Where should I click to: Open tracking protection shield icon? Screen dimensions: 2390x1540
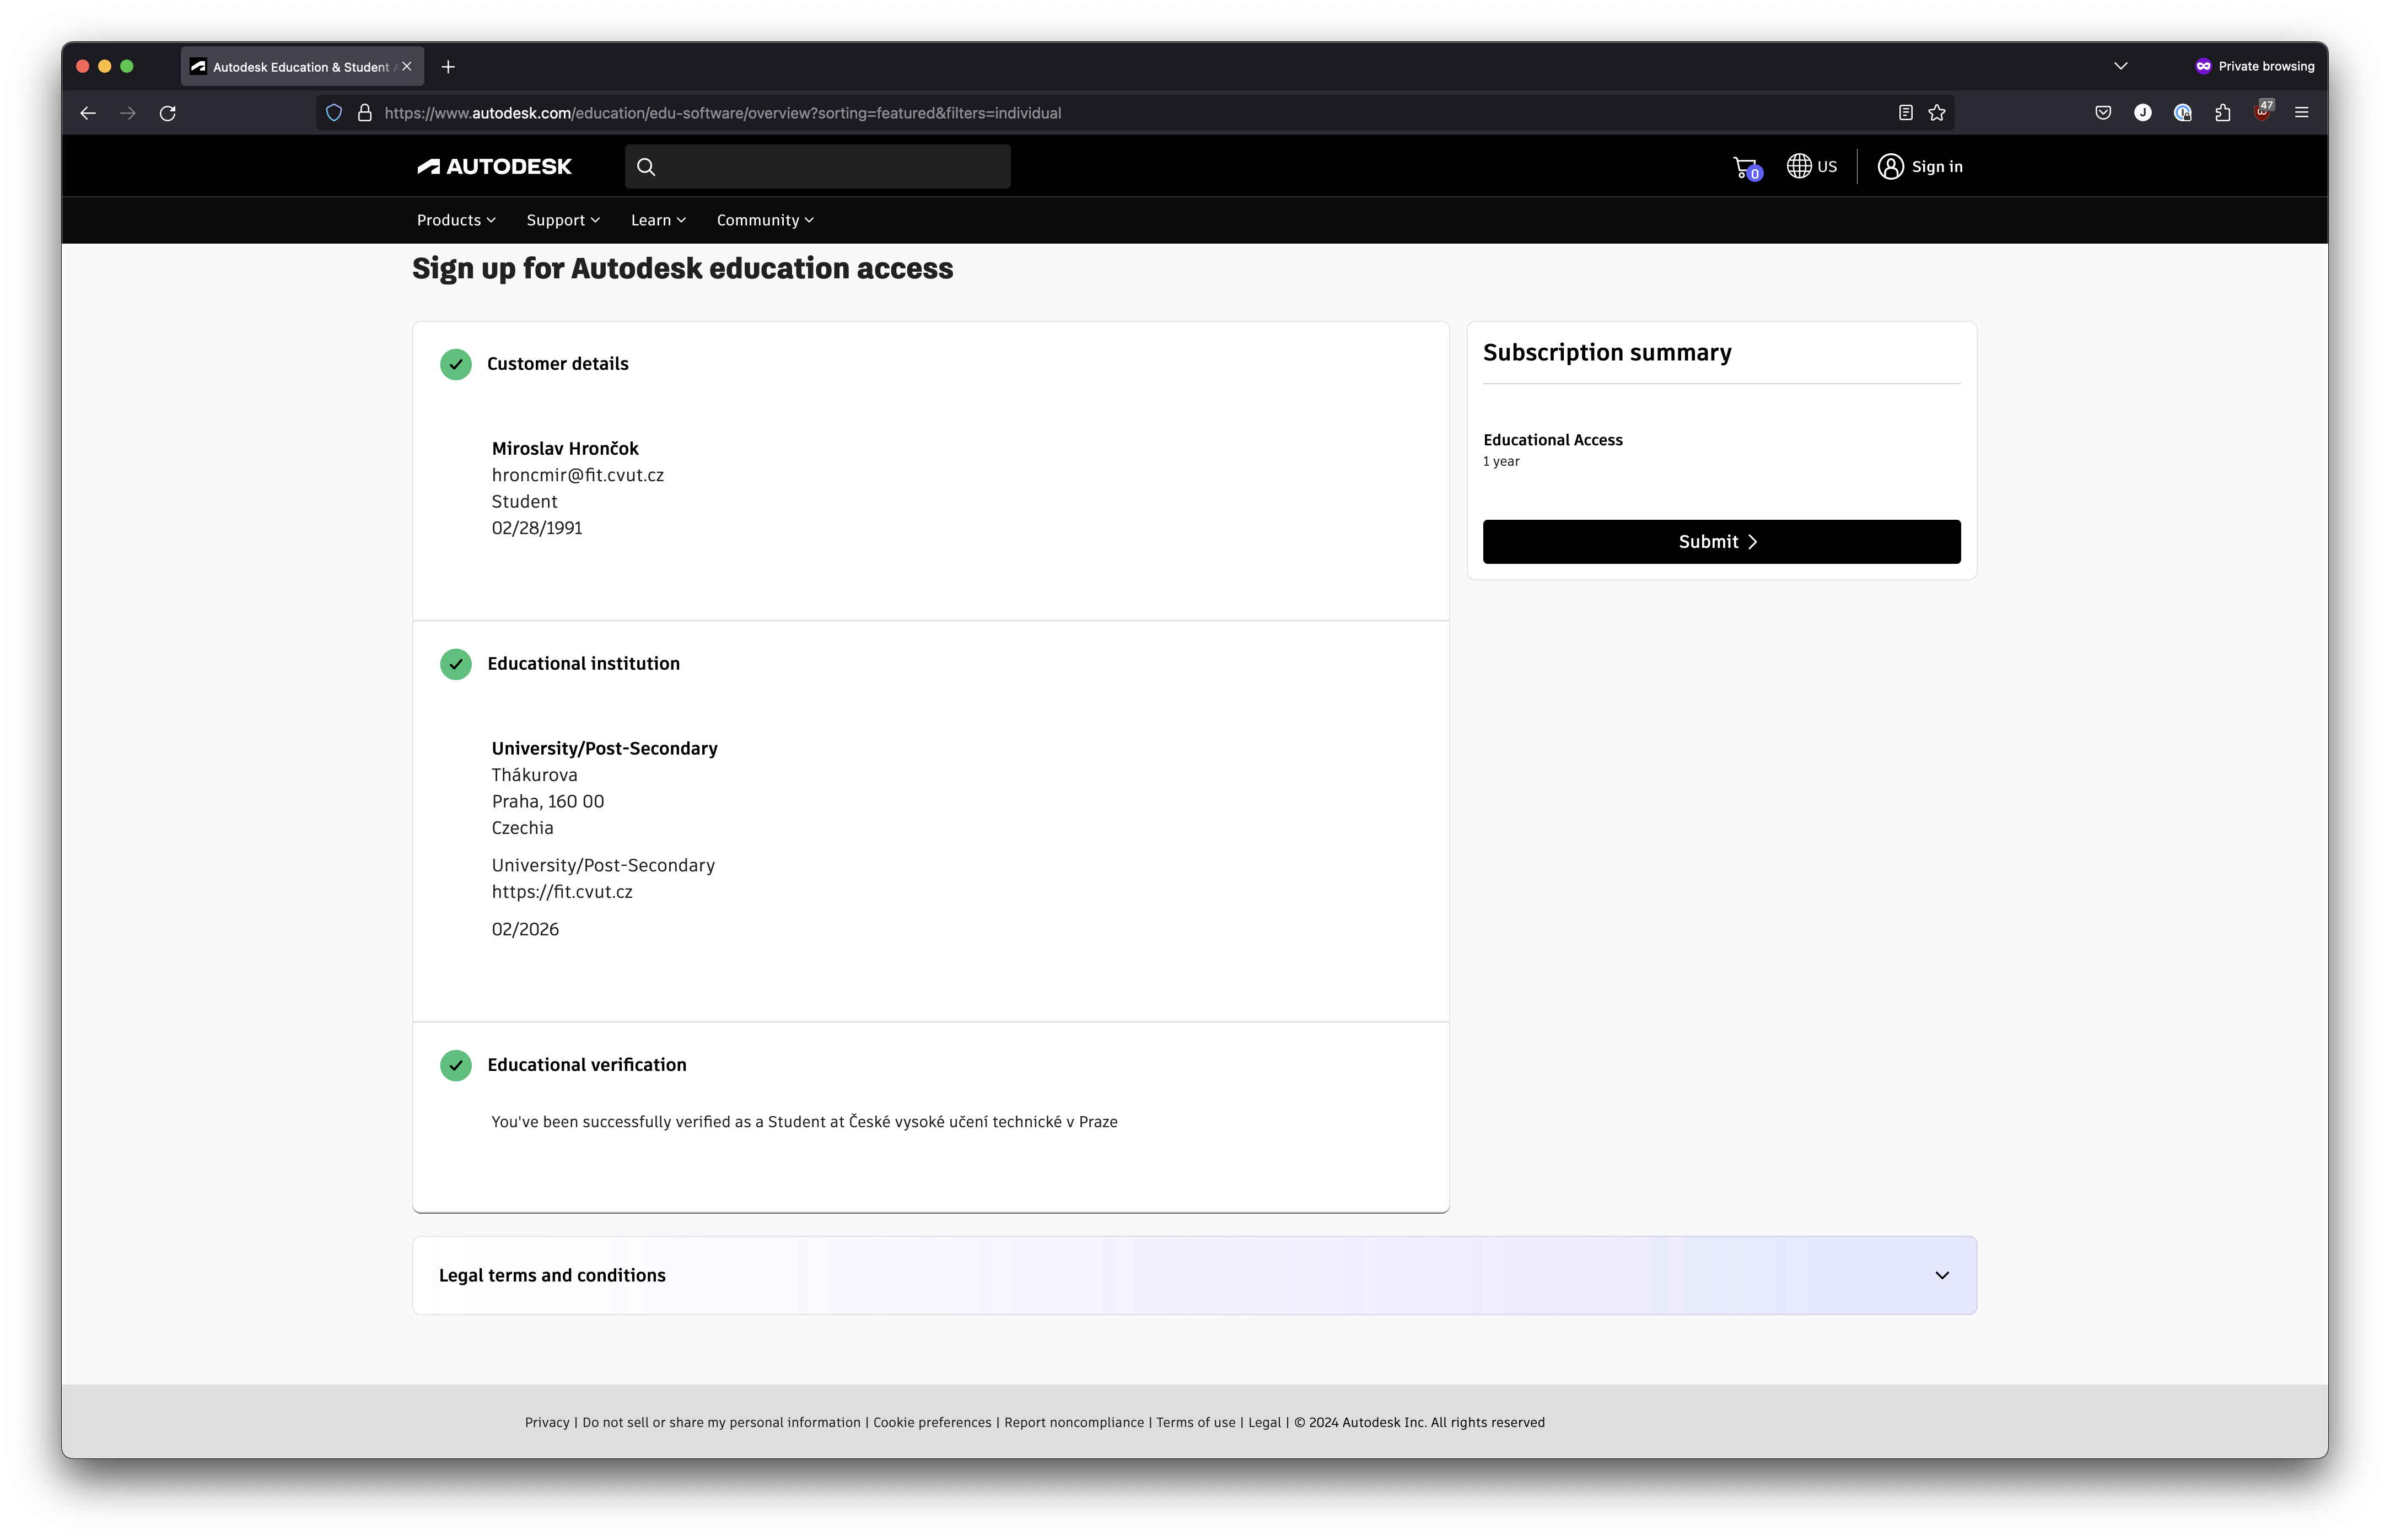point(334,113)
